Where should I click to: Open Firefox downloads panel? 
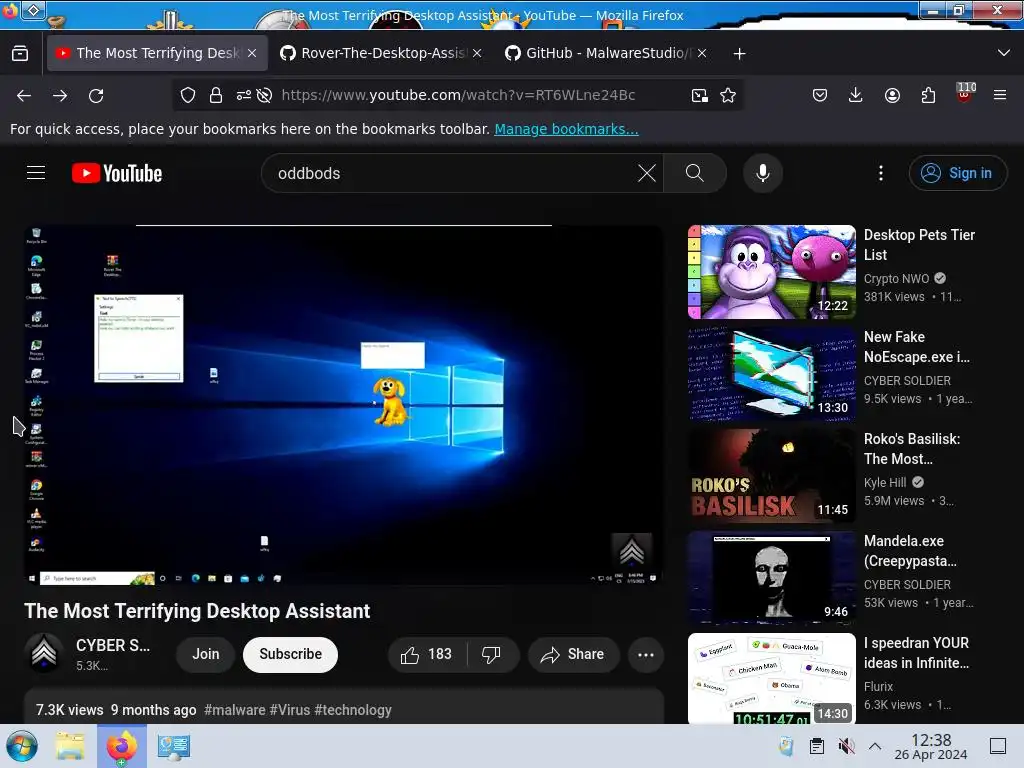coord(856,95)
